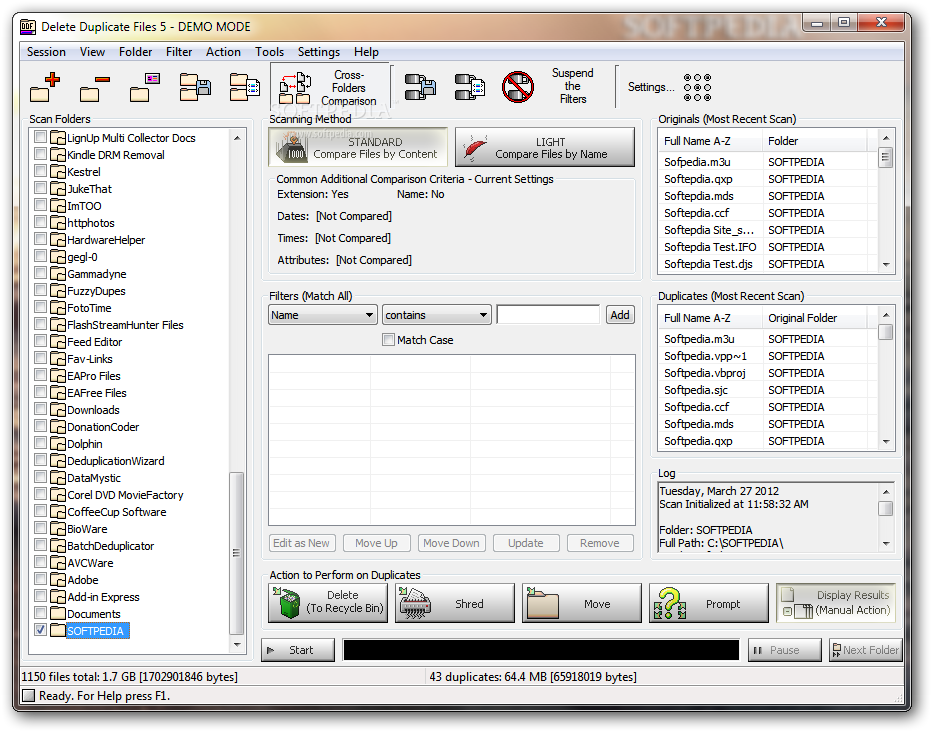The height and width of the screenshot is (732, 932).
Task: Click the add folder plus icon
Action: pyautogui.click(x=45, y=87)
